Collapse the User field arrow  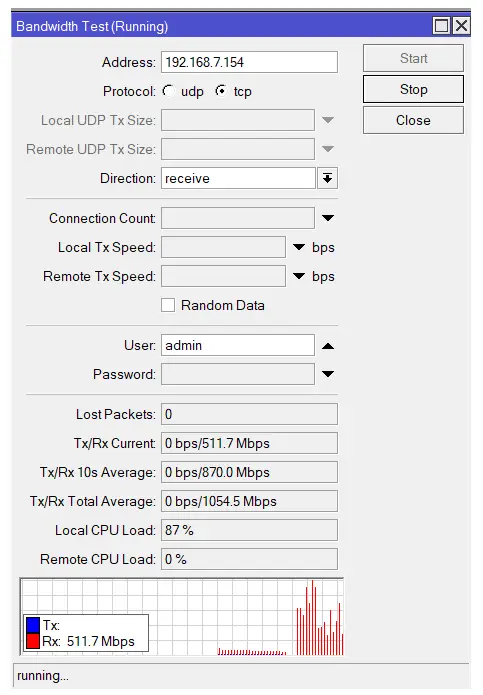(x=328, y=346)
